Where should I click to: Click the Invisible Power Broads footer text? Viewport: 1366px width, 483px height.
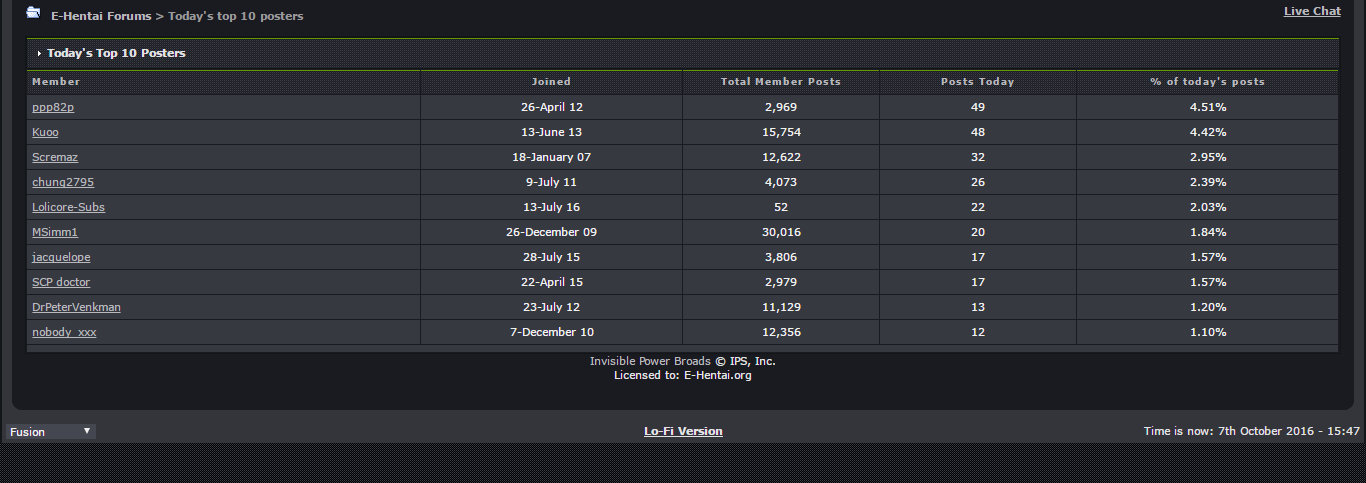(x=650, y=361)
